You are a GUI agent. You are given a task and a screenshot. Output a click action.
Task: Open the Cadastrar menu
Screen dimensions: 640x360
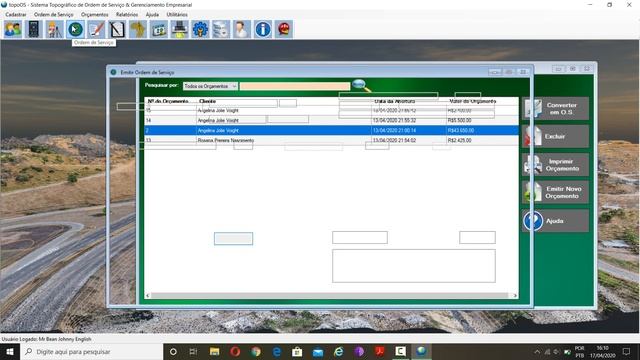click(x=16, y=14)
